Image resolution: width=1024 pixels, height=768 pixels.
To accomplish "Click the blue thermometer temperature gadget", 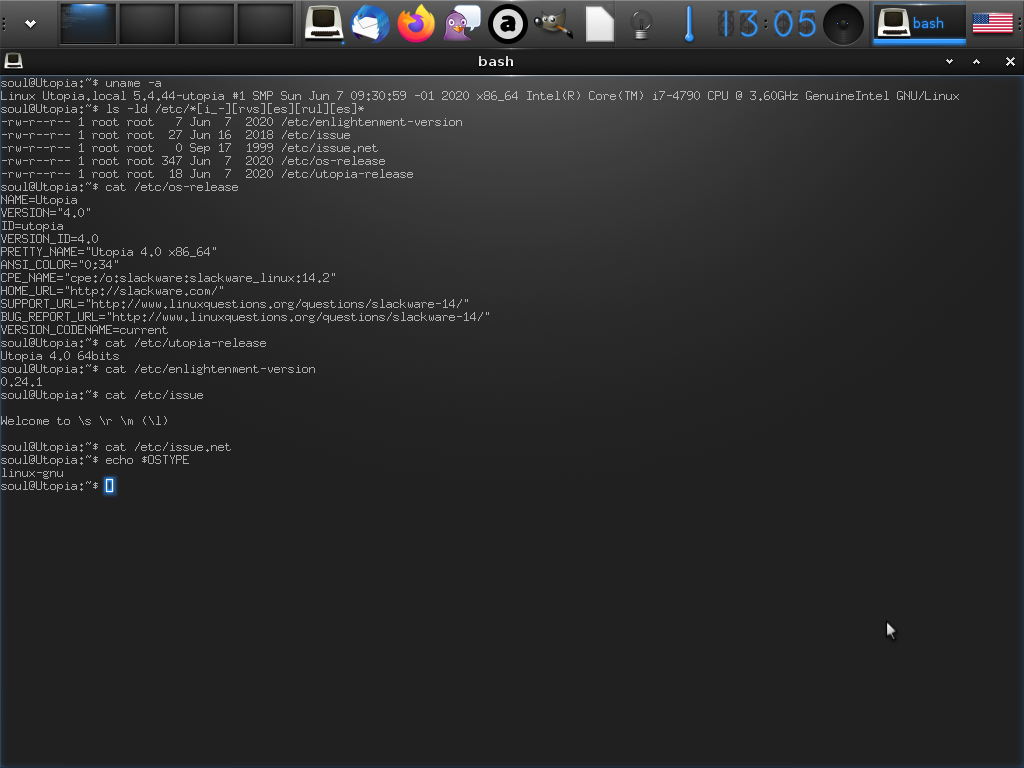I will [x=688, y=24].
